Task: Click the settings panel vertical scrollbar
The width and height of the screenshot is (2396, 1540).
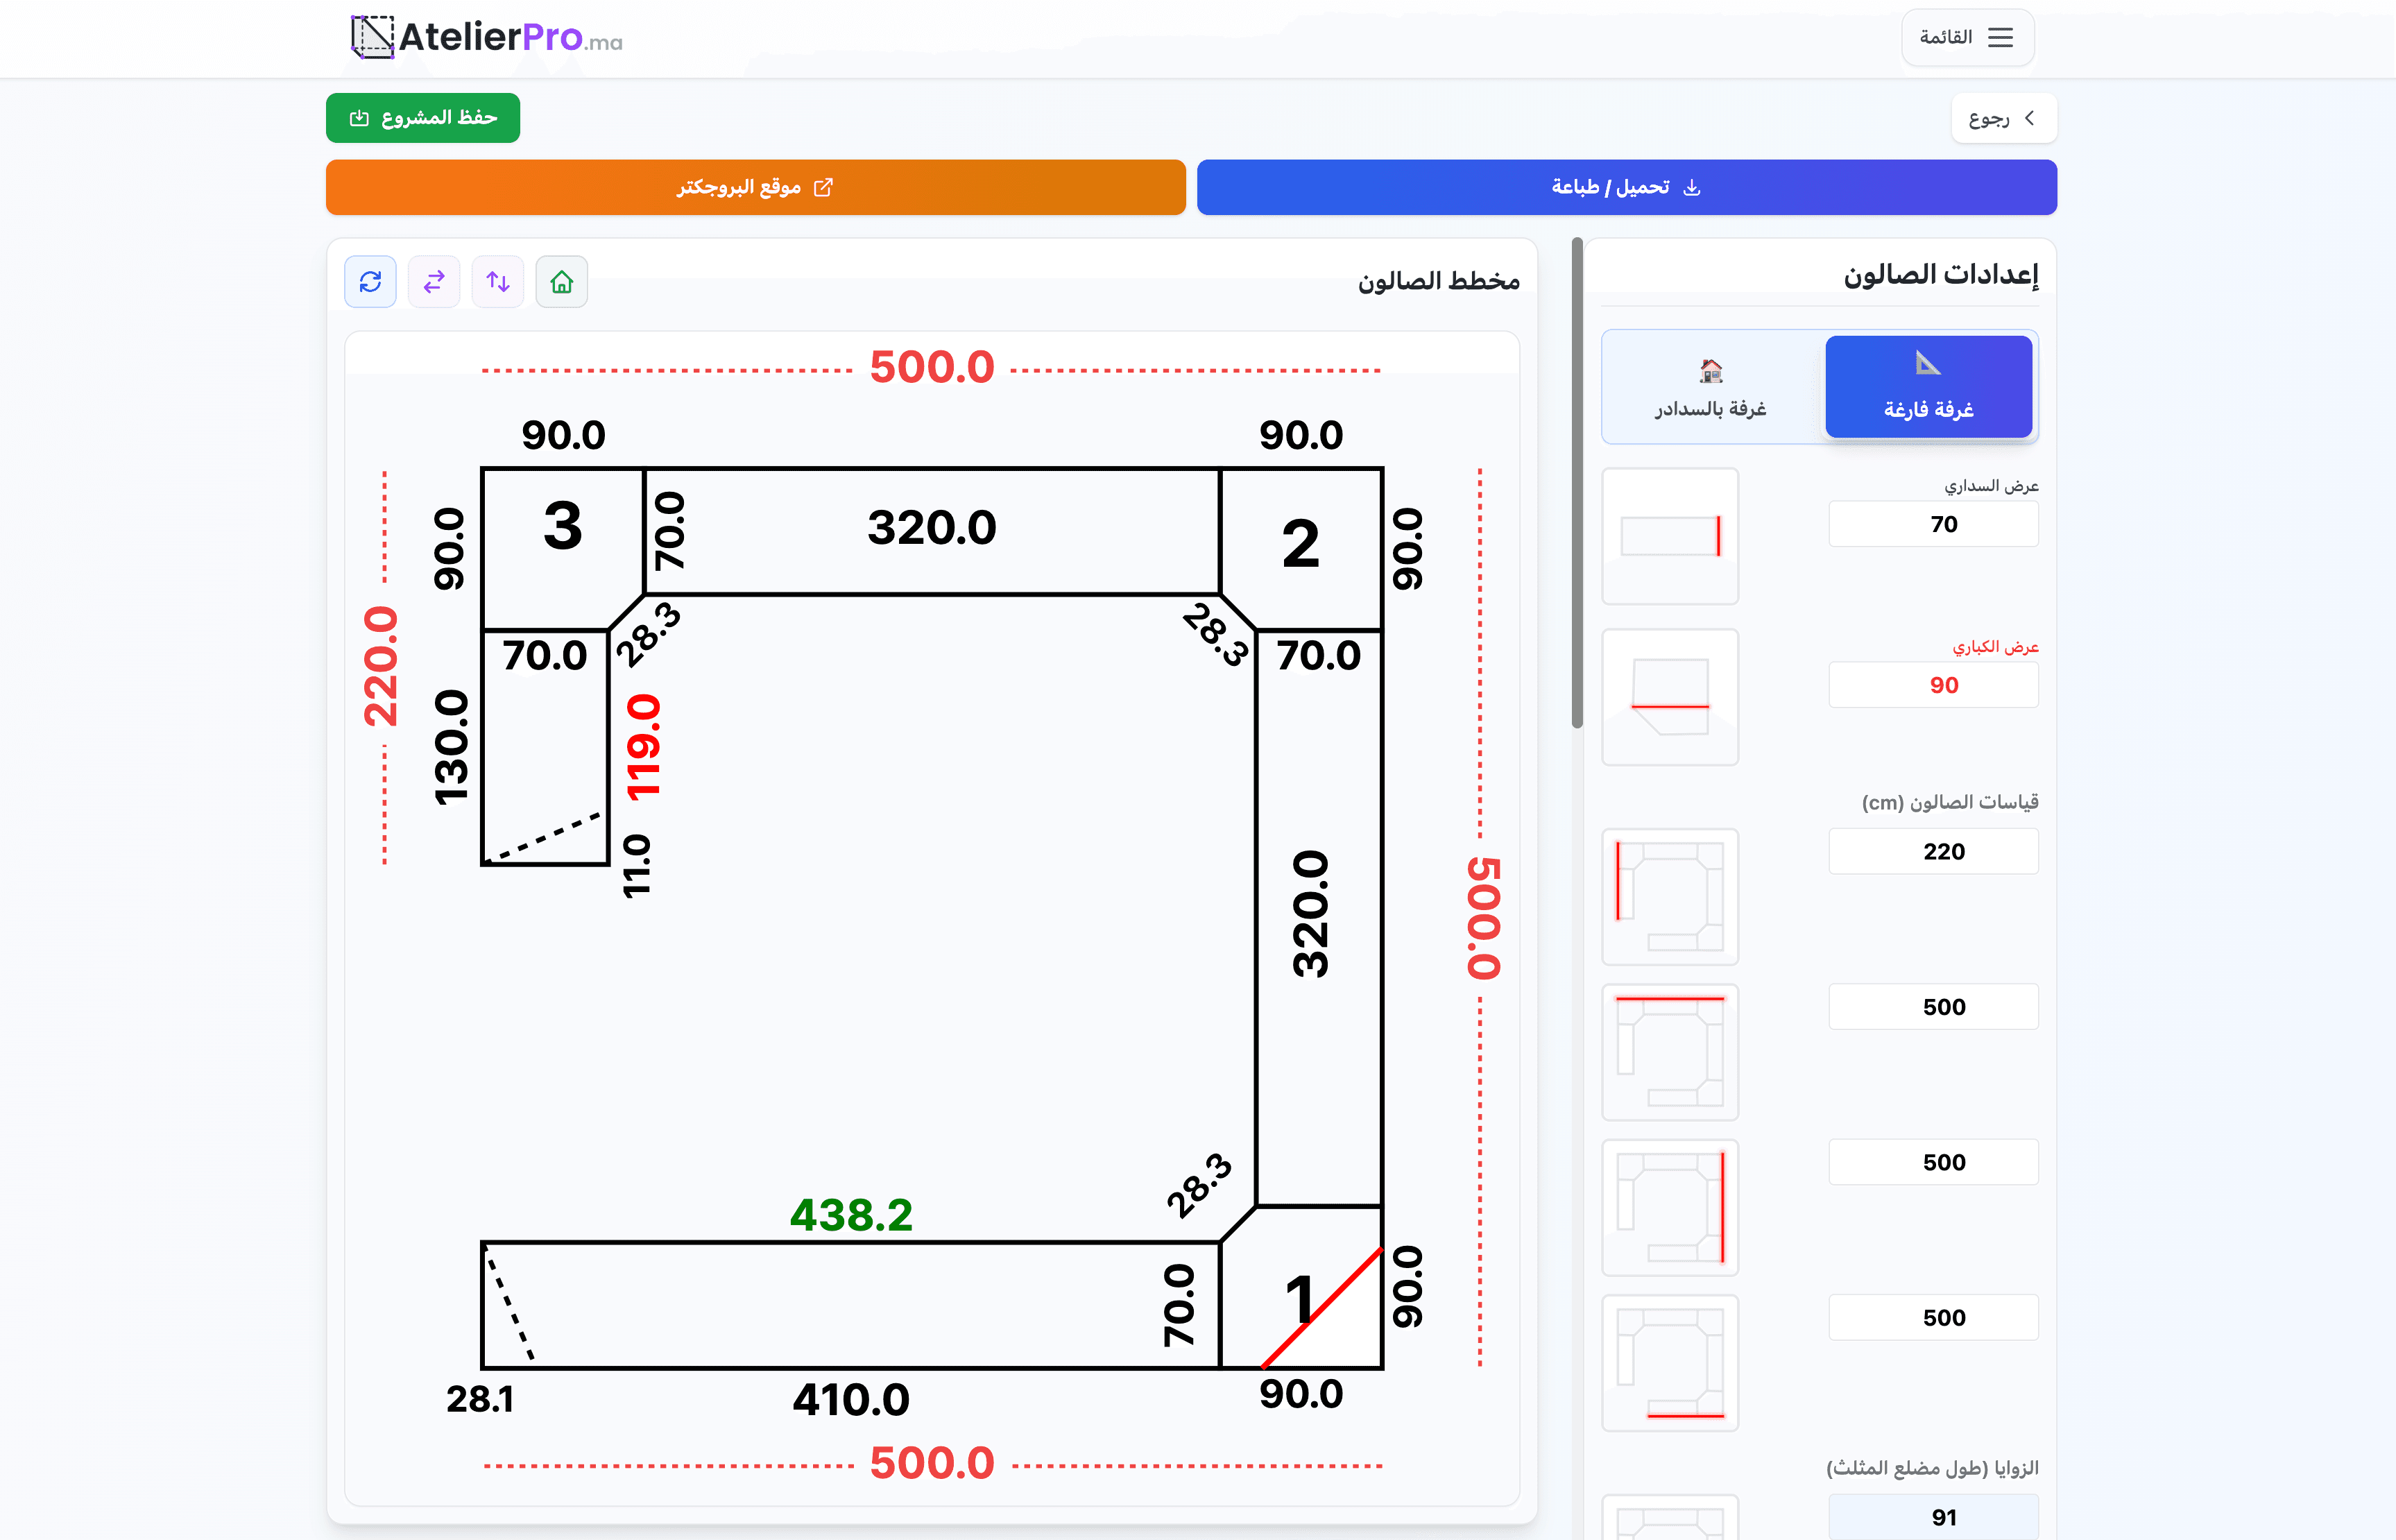Action: (x=1577, y=484)
